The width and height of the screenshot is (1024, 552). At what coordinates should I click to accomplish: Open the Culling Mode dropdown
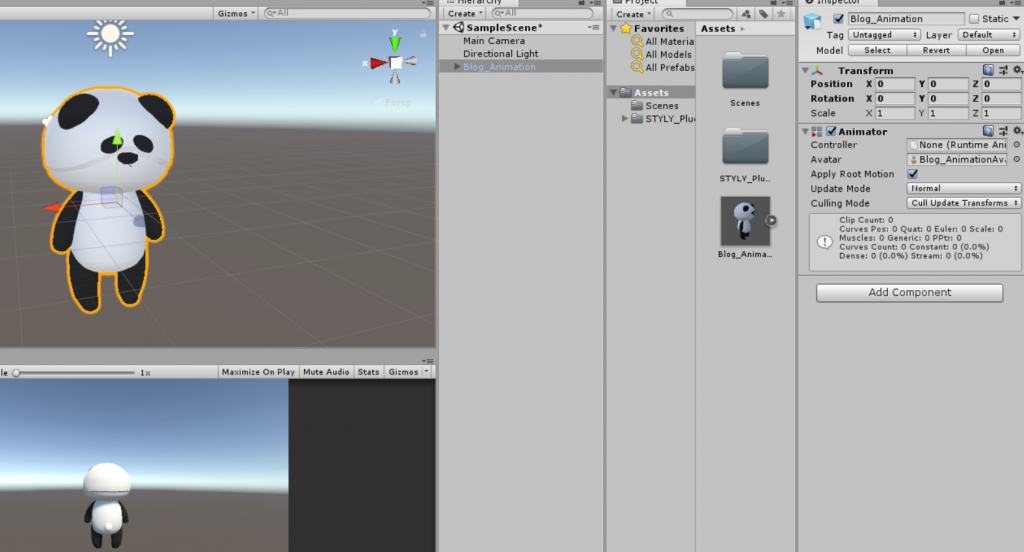click(x=963, y=203)
